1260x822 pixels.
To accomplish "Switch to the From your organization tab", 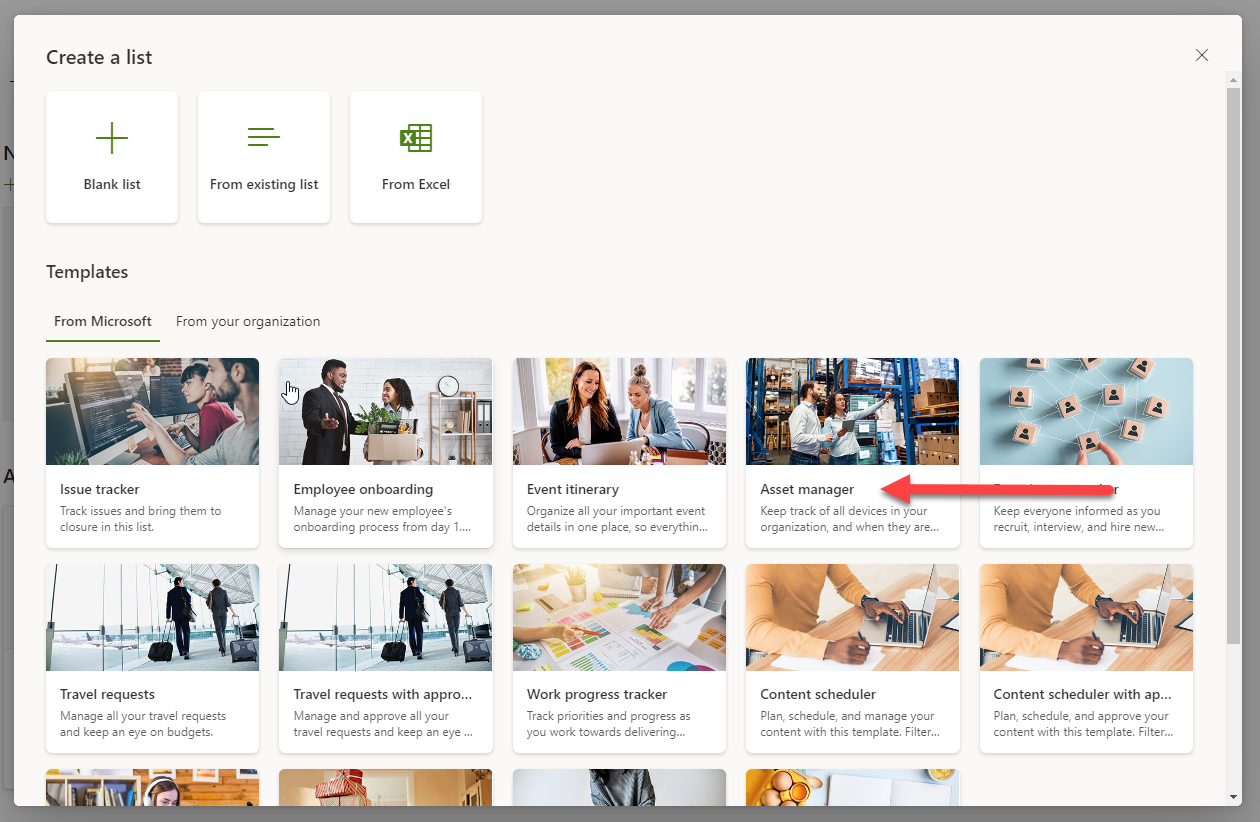I will click(247, 321).
